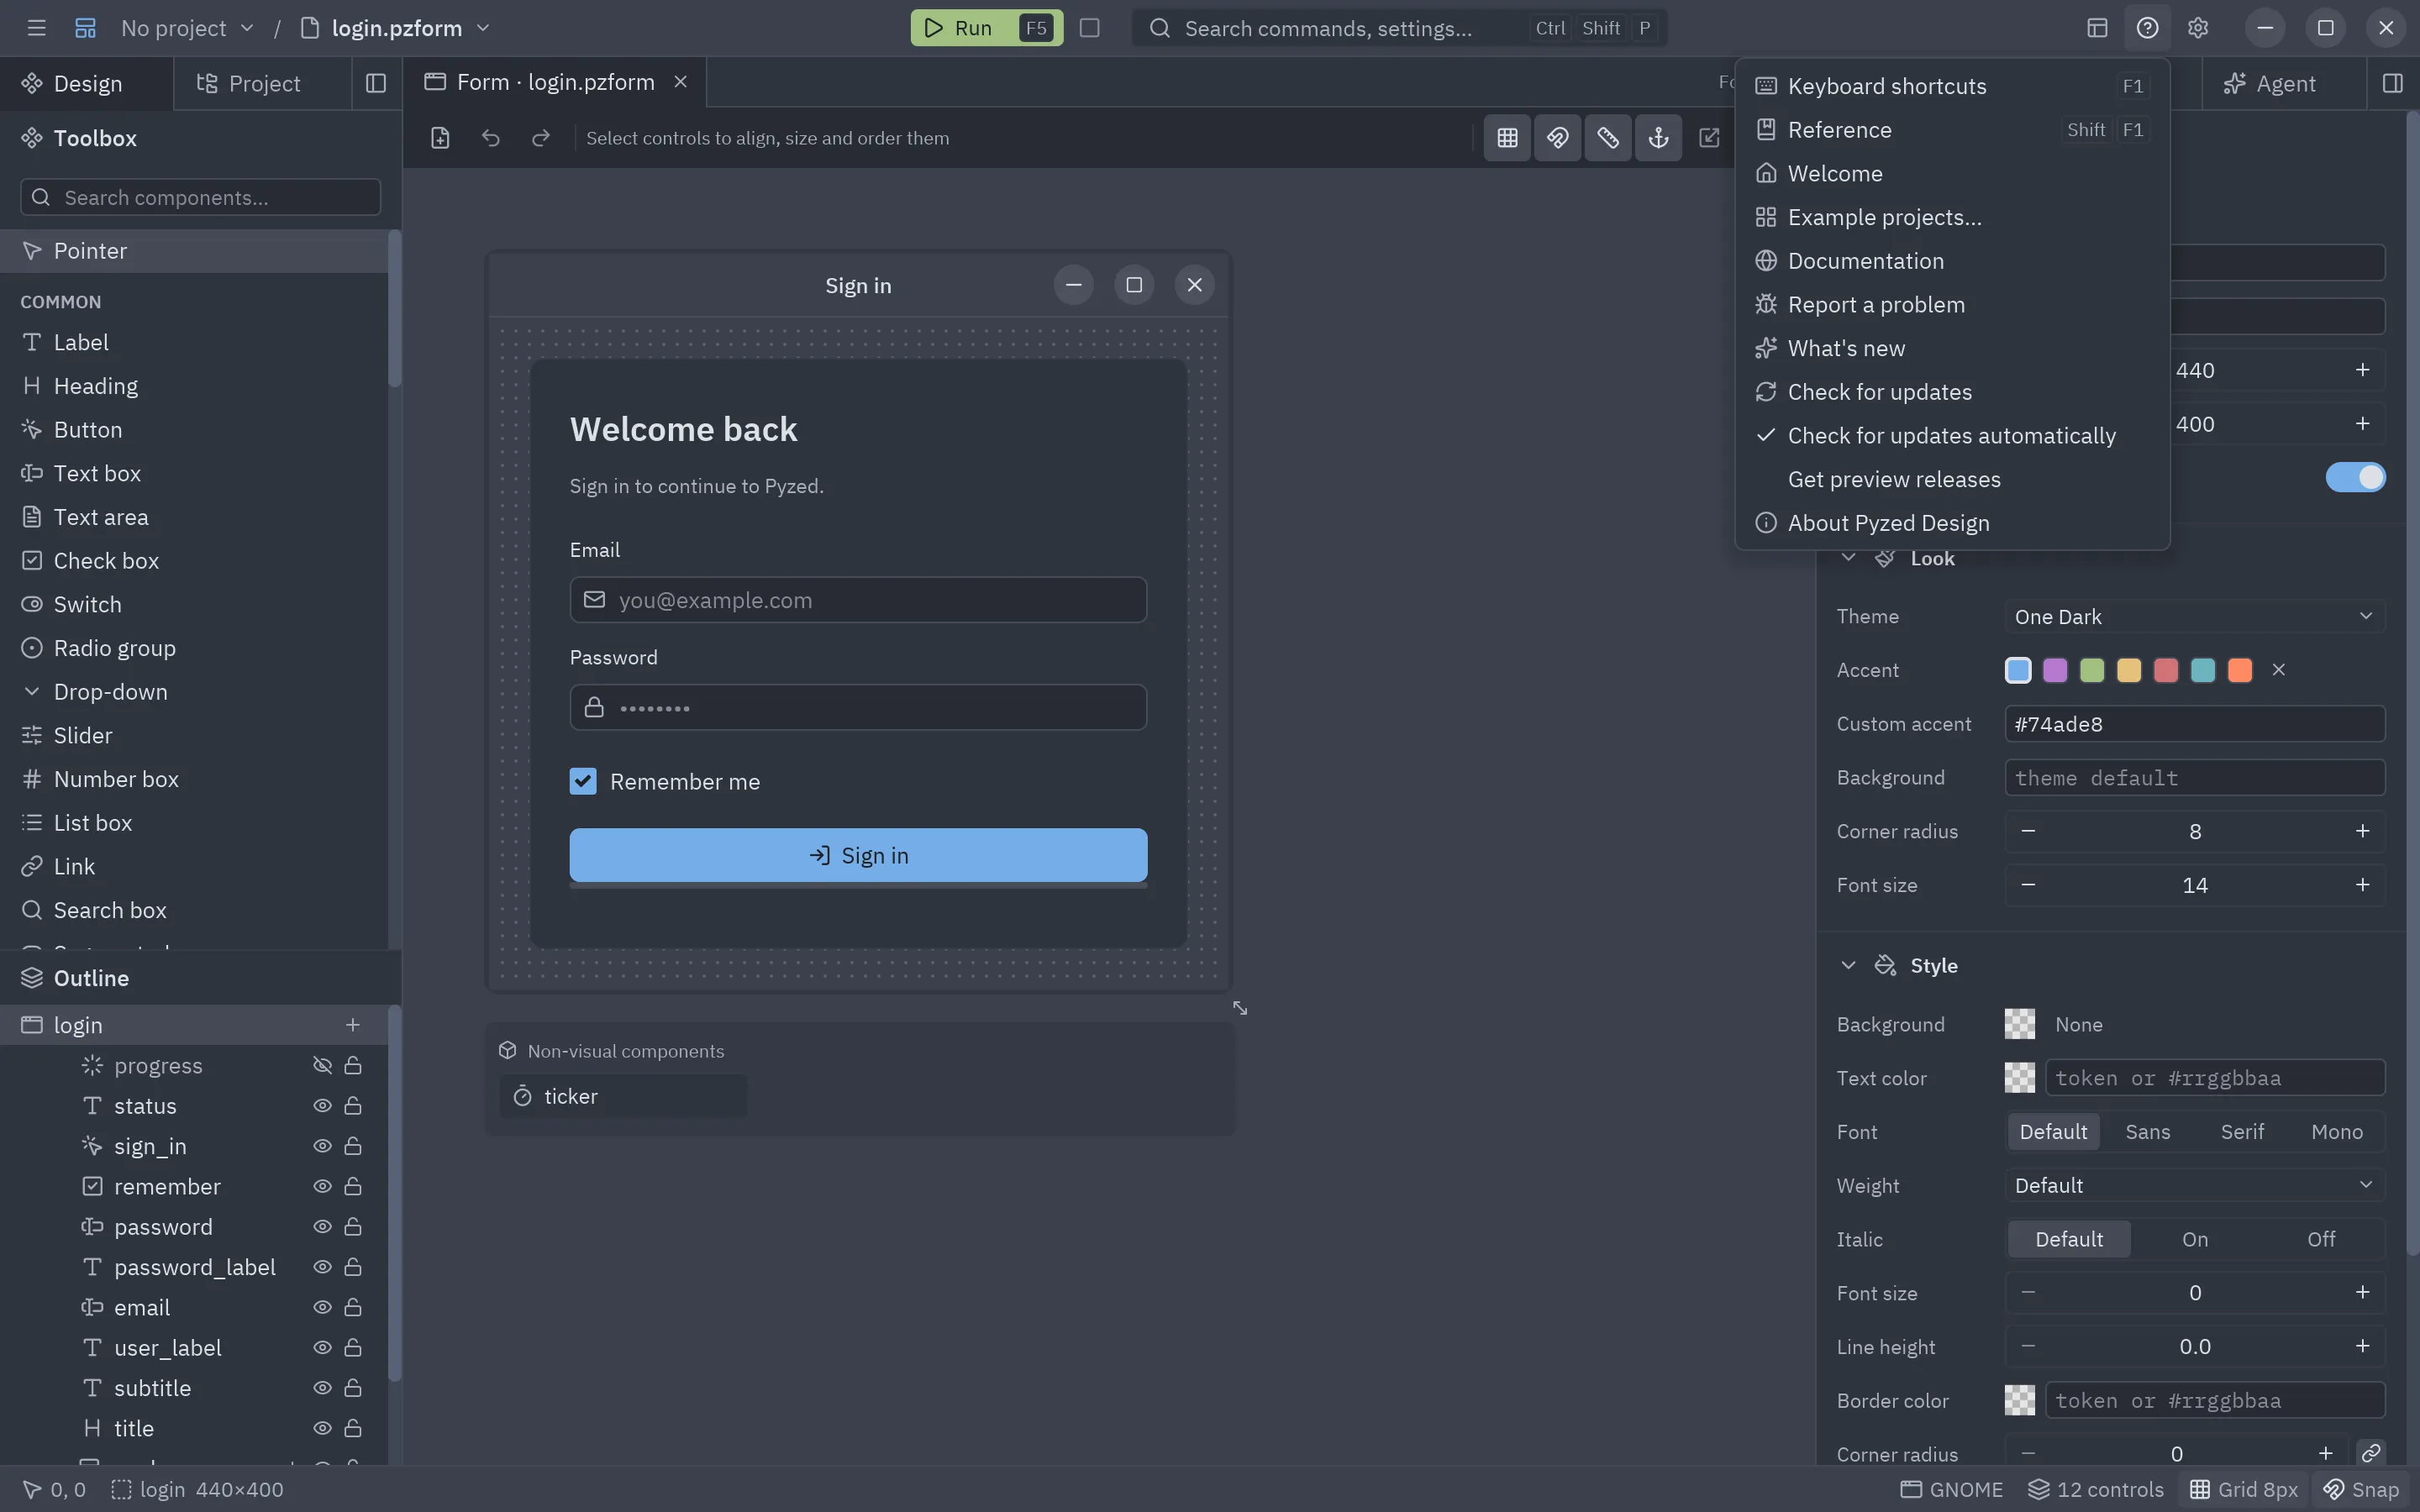The width and height of the screenshot is (2420, 1512).
Task: Toggle Snap in the status bar
Action: pos(2361,1490)
